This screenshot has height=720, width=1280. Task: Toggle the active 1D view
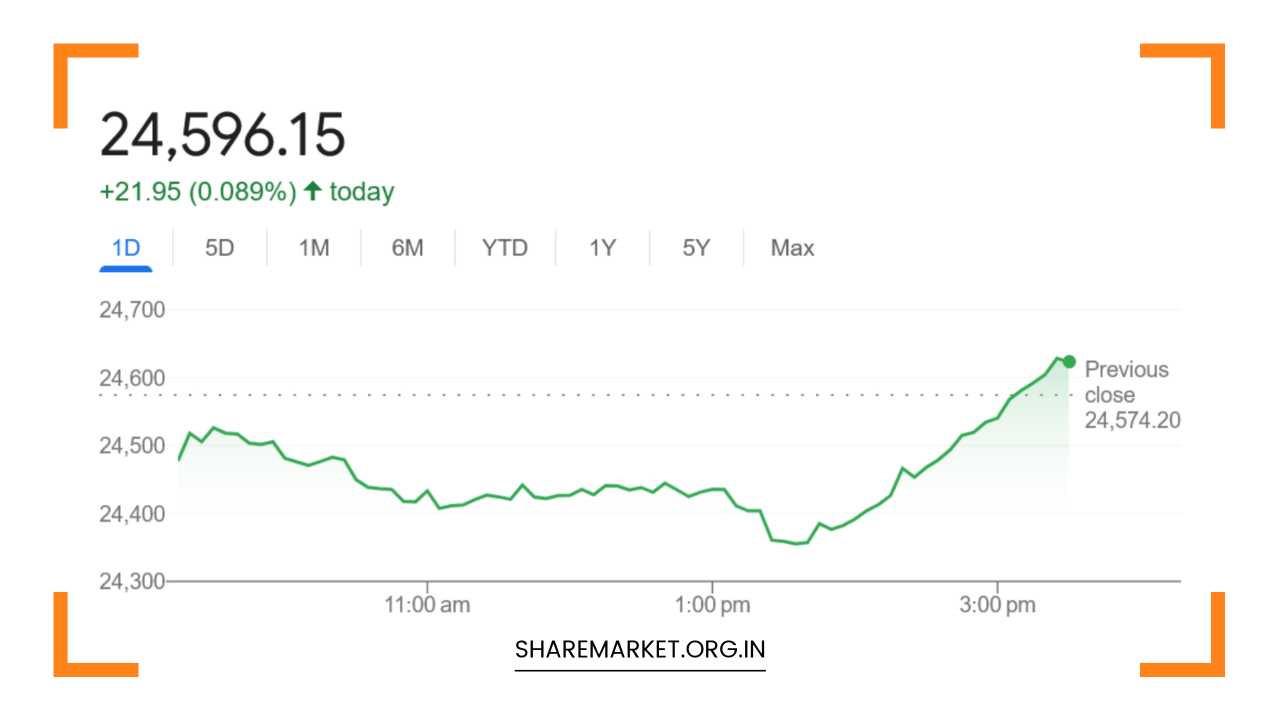pyautogui.click(x=126, y=247)
